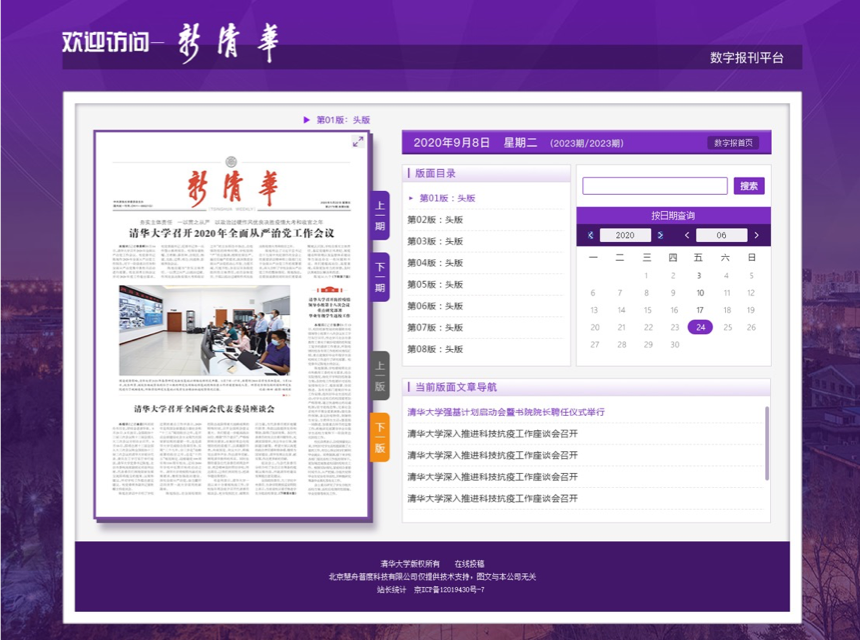Image resolution: width=860 pixels, height=640 pixels.
Task: Select date 25 in the calendar
Action: 728,327
